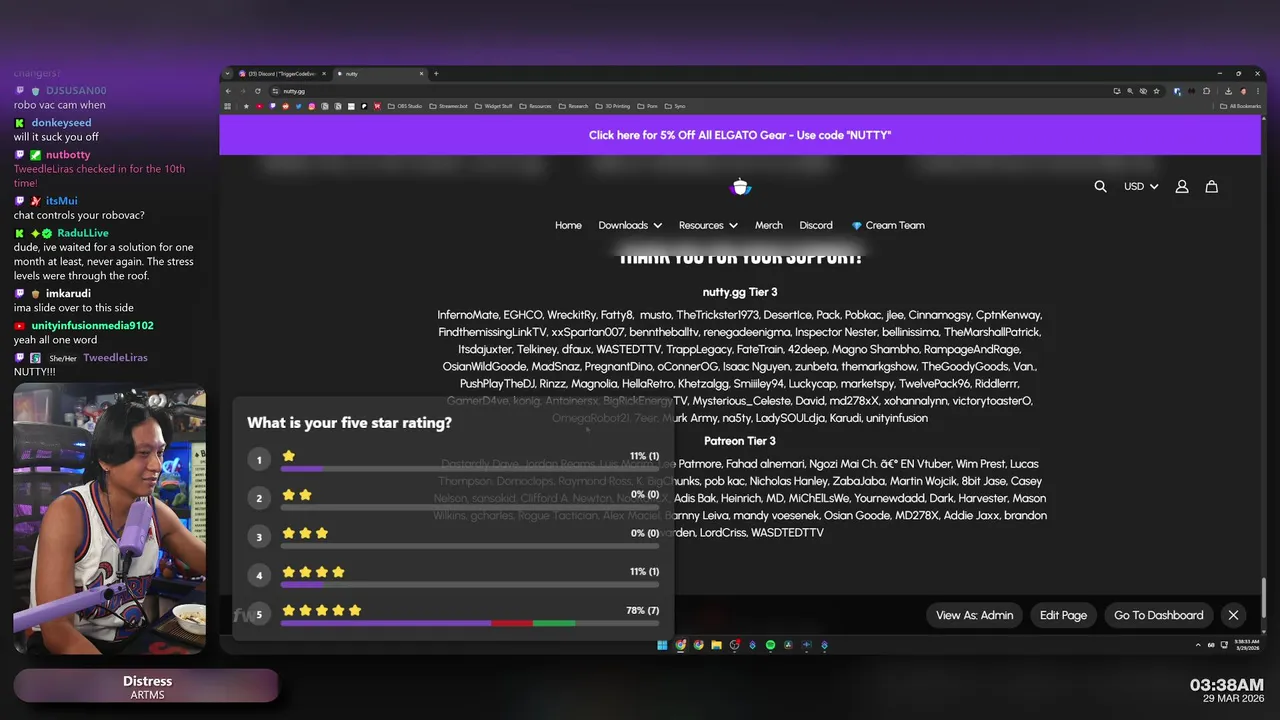Click the page vertical scrollbar thumb
Image resolution: width=1280 pixels, height=720 pixels.
tap(1263, 598)
